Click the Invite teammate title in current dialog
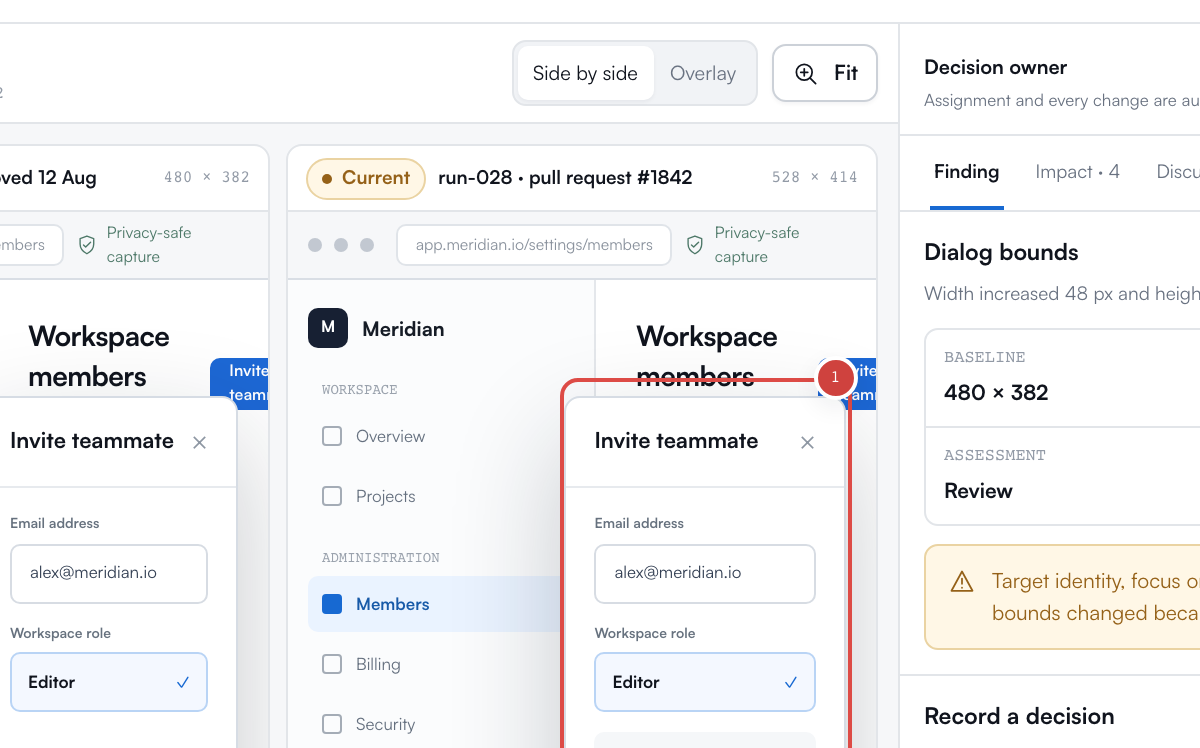The image size is (1200, 748). point(676,441)
